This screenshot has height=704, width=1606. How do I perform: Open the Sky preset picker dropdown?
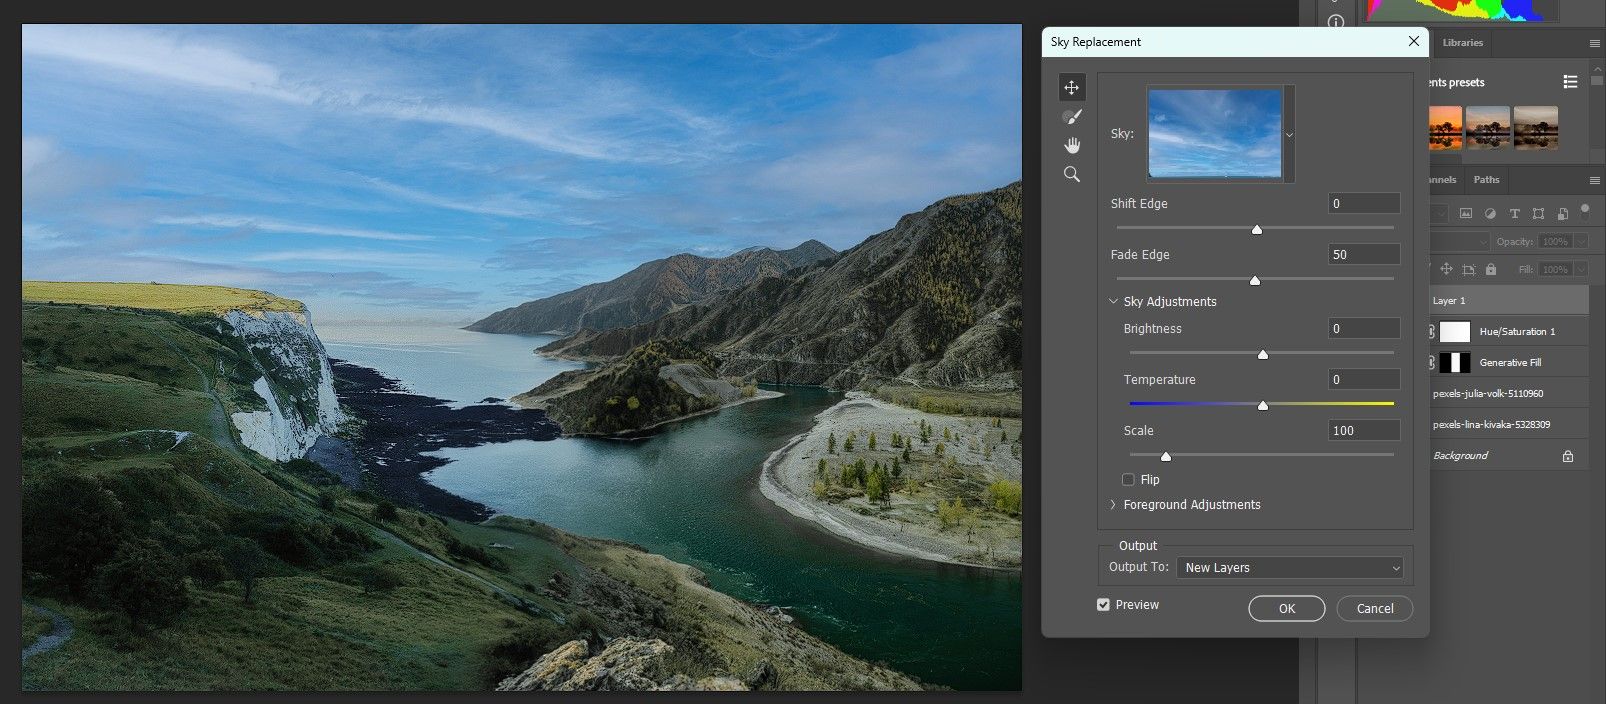click(1289, 135)
